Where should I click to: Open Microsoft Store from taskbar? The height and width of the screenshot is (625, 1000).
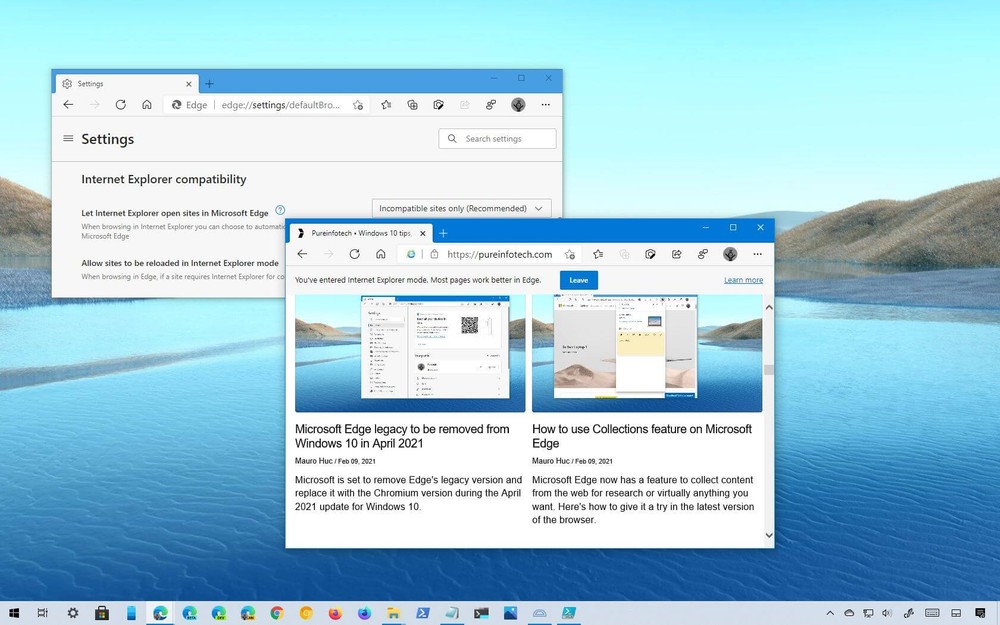[x=102, y=613]
